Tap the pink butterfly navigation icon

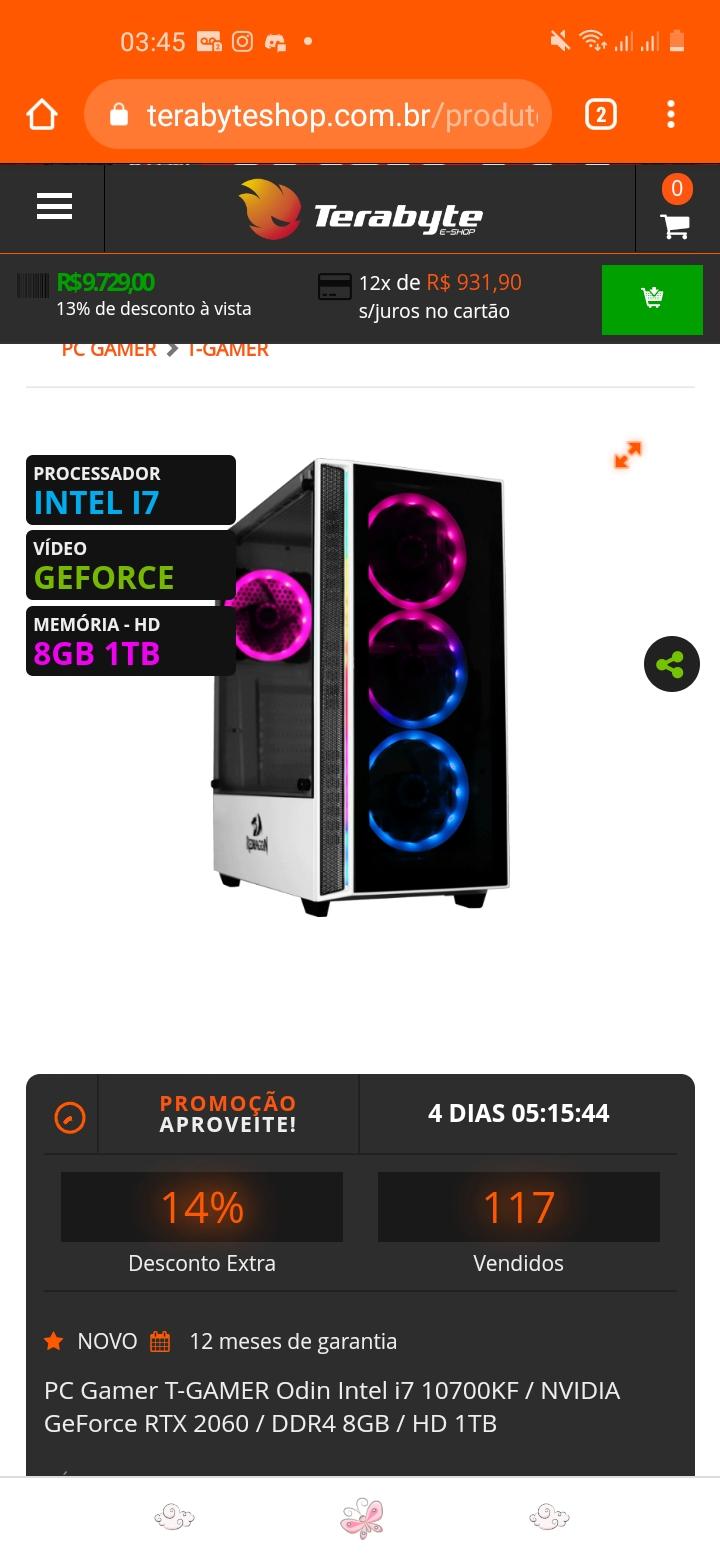point(361,1518)
